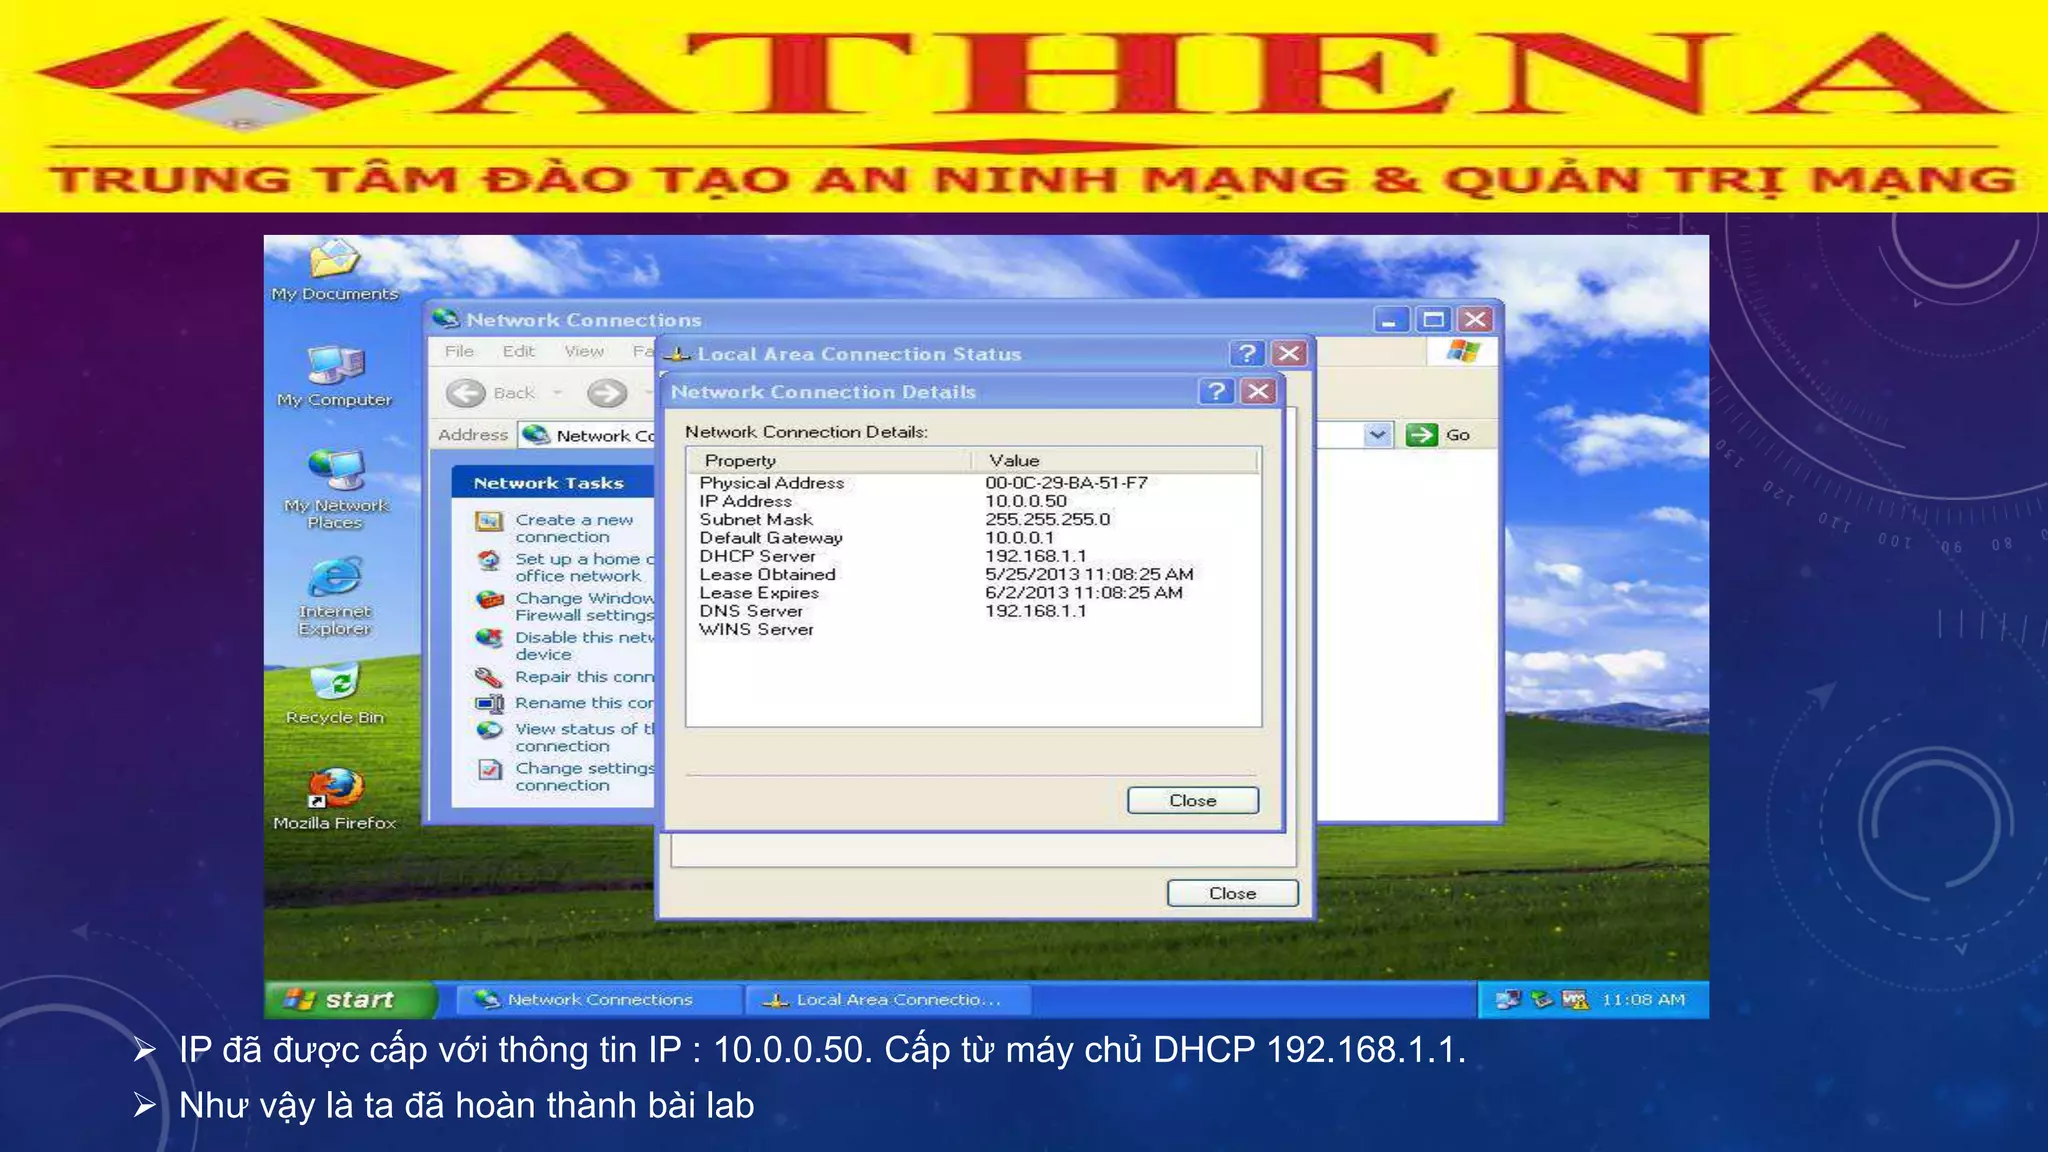Click Set up a home office network
The width and height of the screenshot is (2048, 1152).
pos(583,567)
